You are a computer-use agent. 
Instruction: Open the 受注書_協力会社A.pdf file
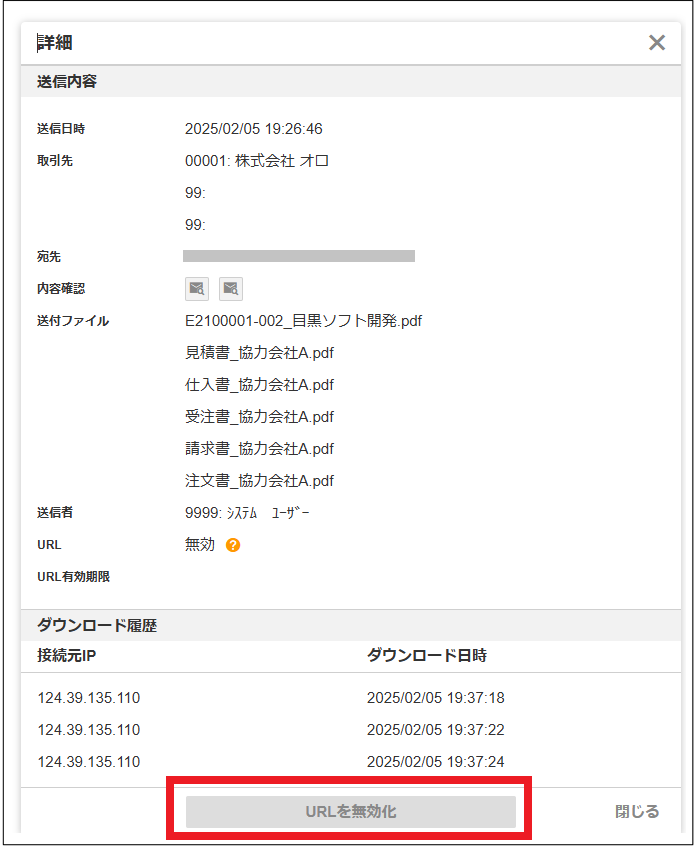coord(259,417)
